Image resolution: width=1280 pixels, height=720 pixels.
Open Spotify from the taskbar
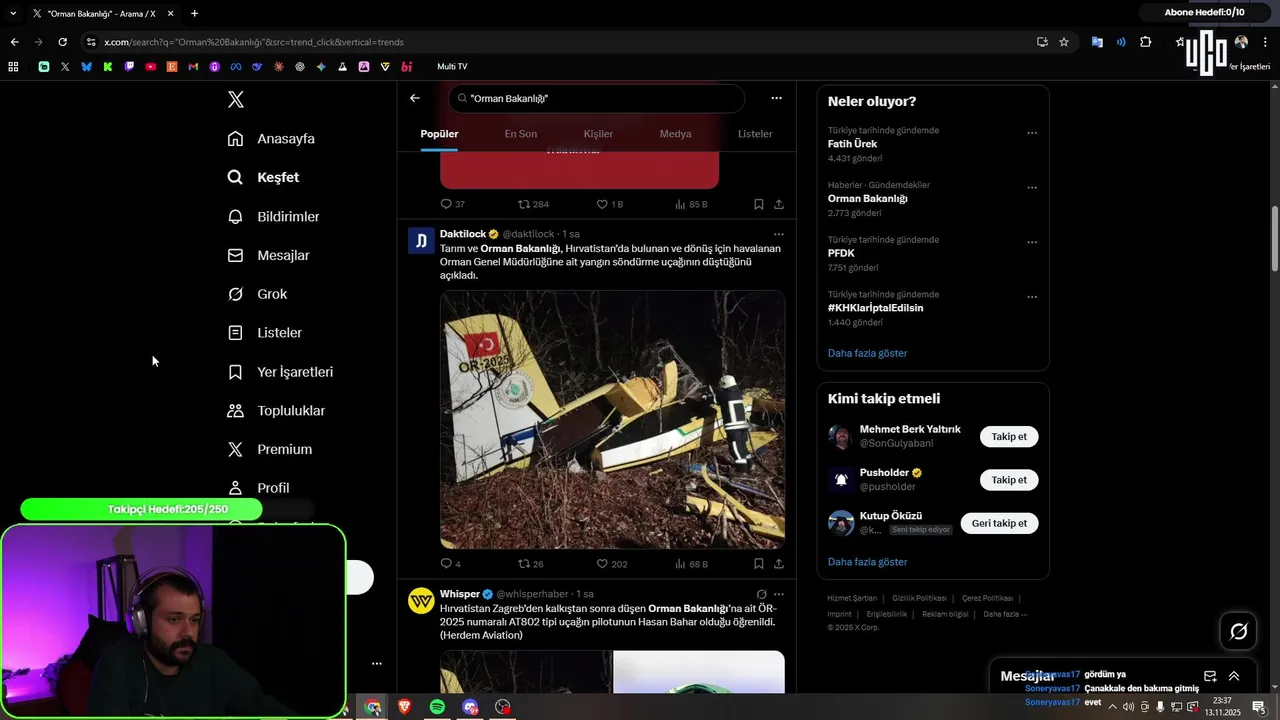437,707
